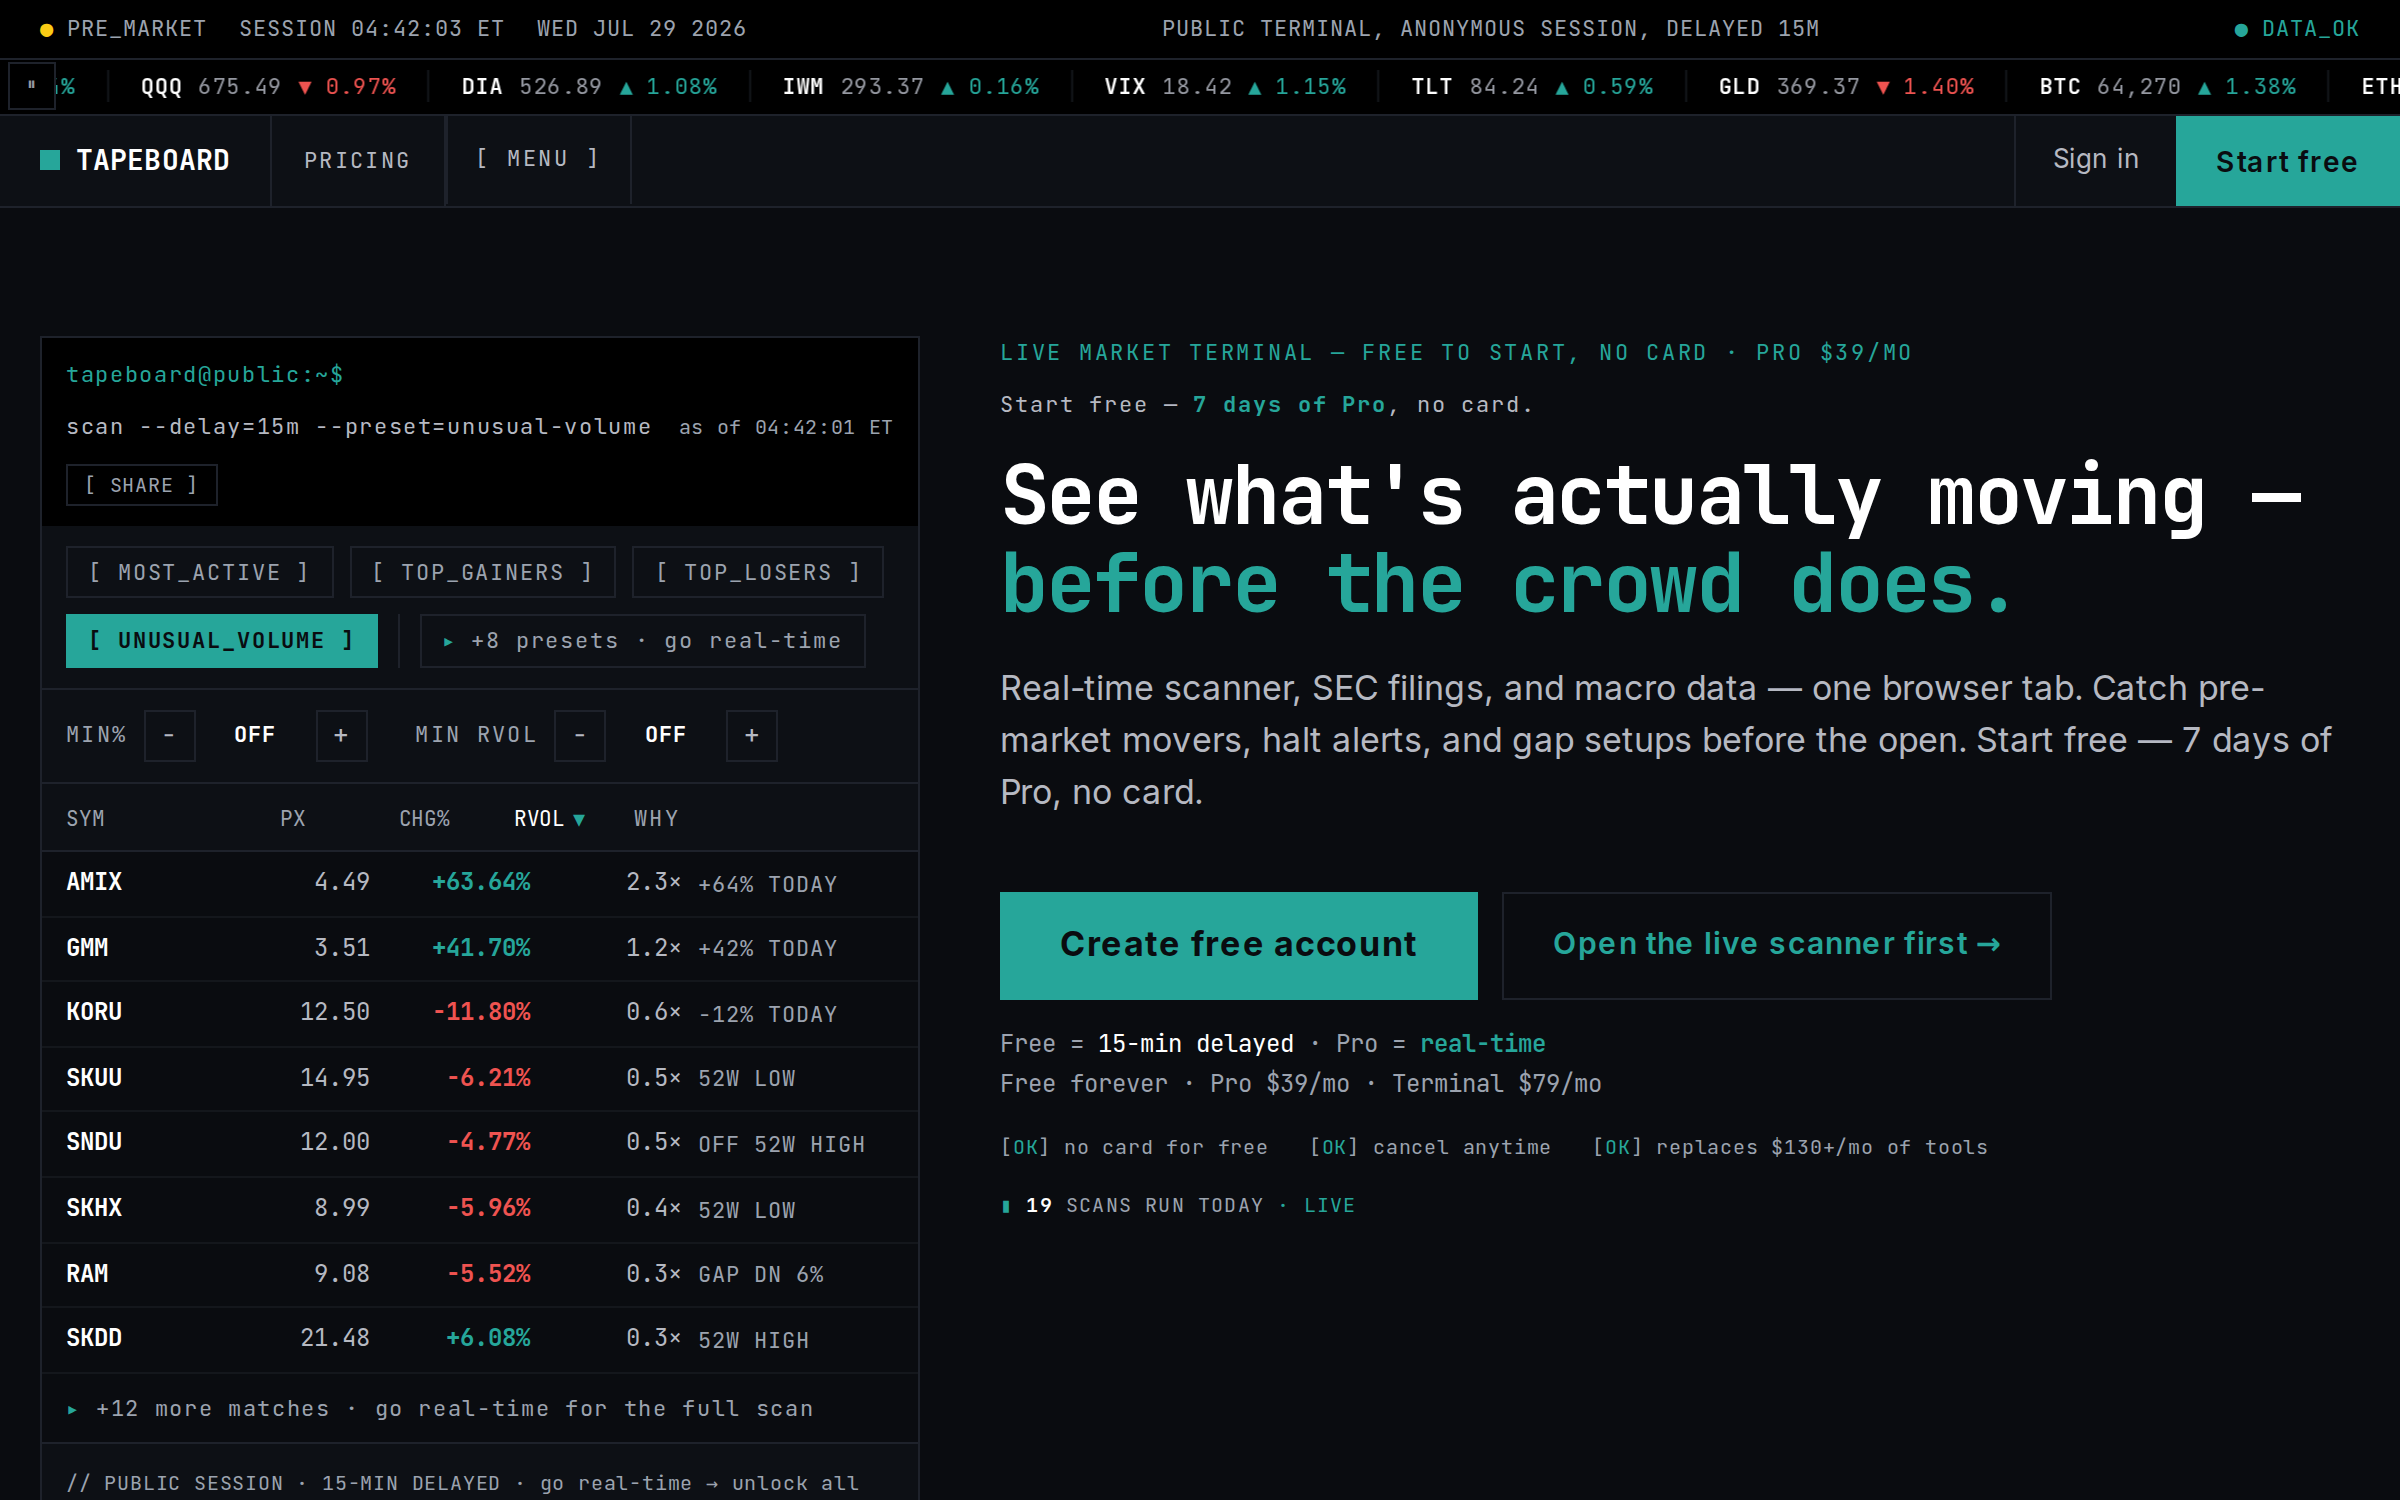
Task: Select the TOP_LOSERS preset tab
Action: click(x=758, y=572)
